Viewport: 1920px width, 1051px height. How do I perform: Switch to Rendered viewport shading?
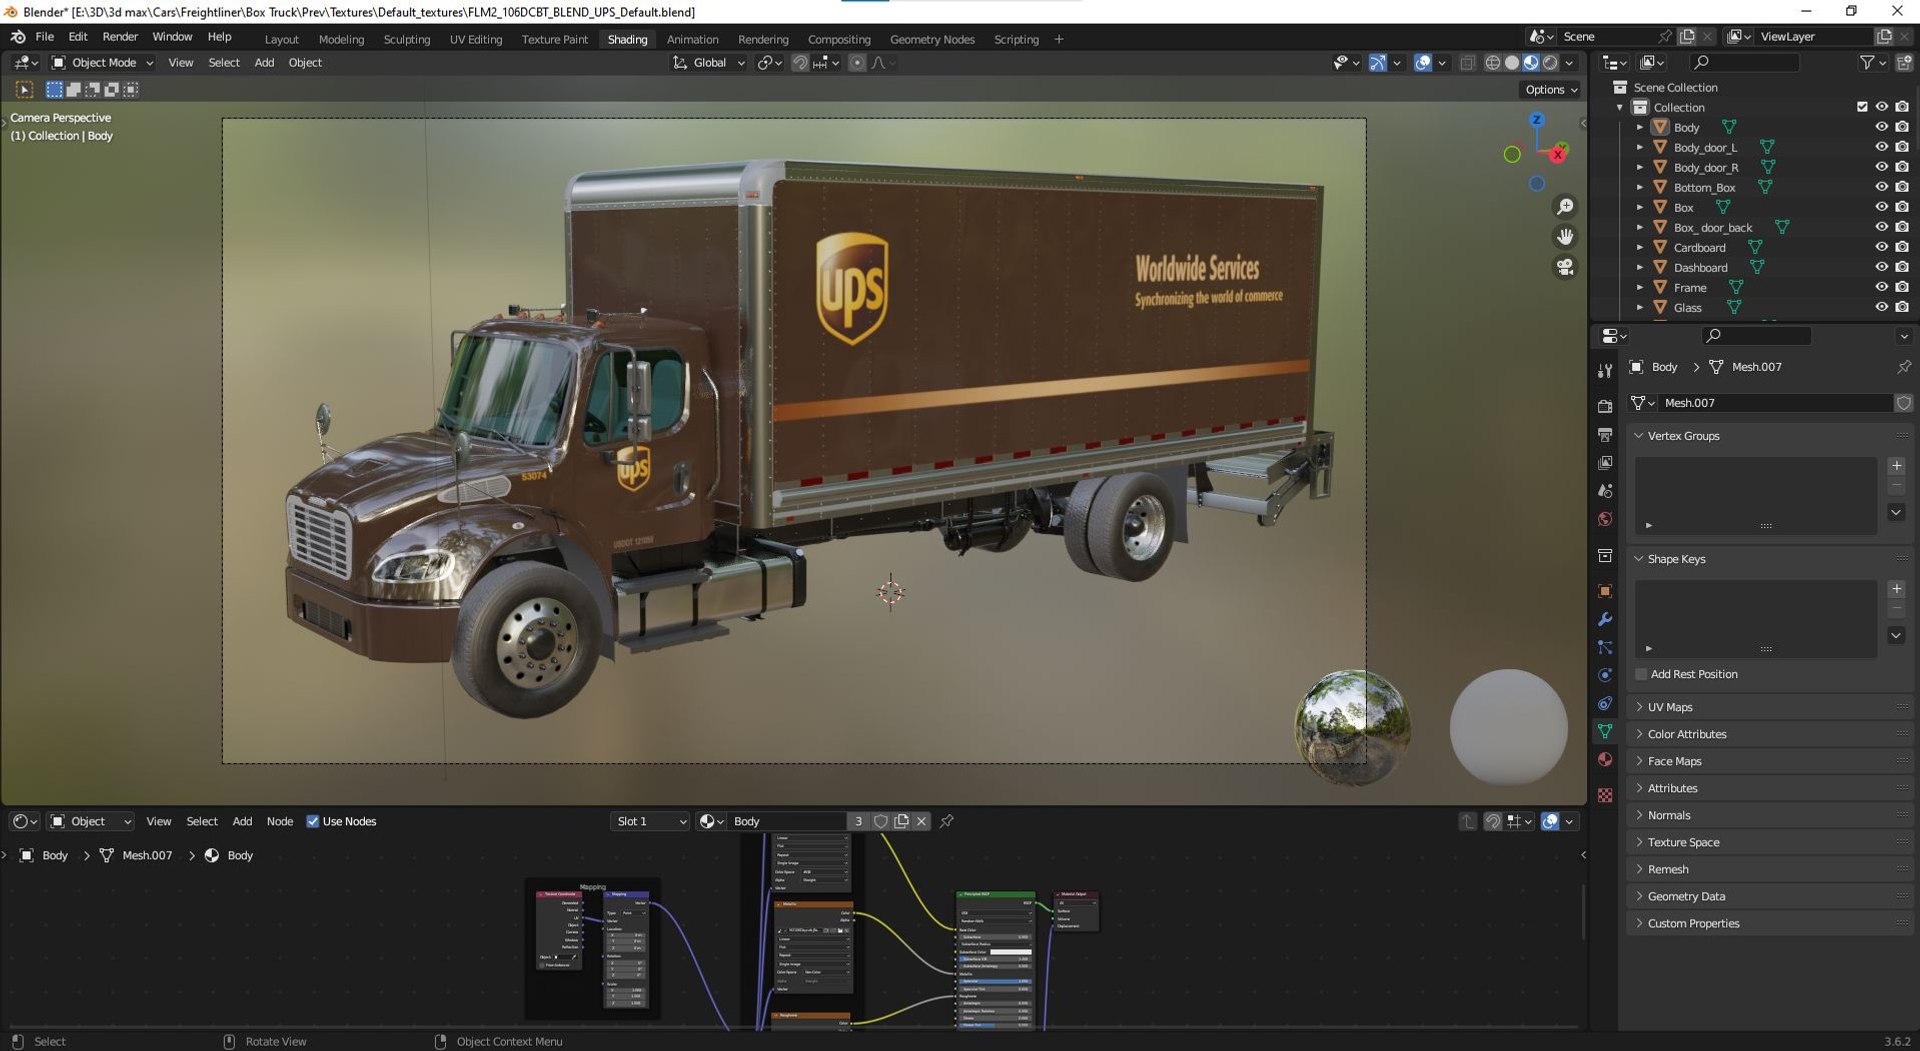coord(1550,62)
